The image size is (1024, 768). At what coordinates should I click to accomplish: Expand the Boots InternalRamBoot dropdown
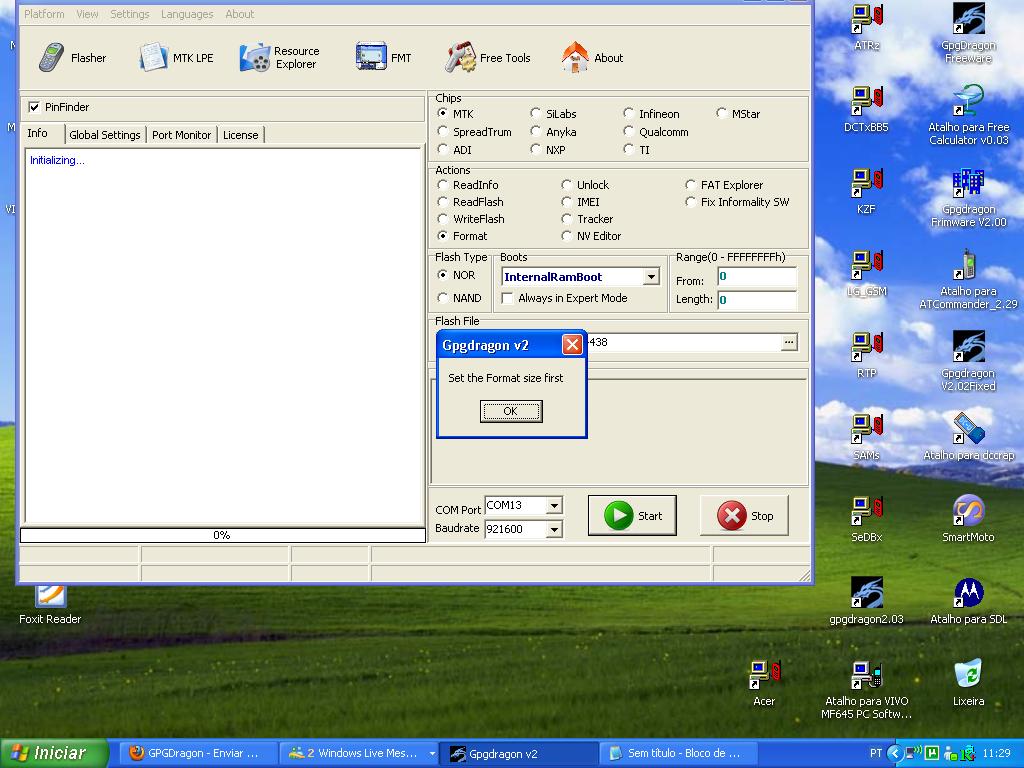pos(651,277)
